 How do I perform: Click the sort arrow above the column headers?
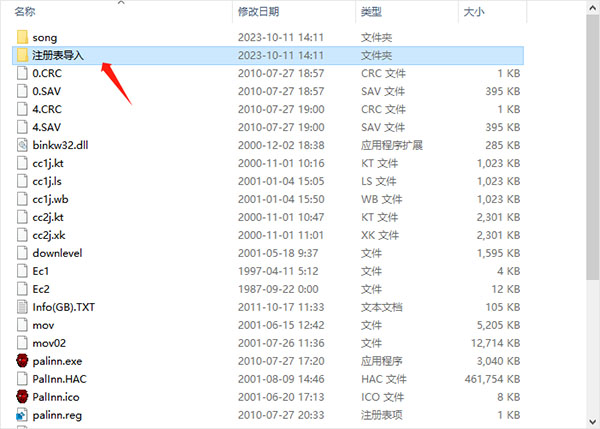[x=121, y=3]
